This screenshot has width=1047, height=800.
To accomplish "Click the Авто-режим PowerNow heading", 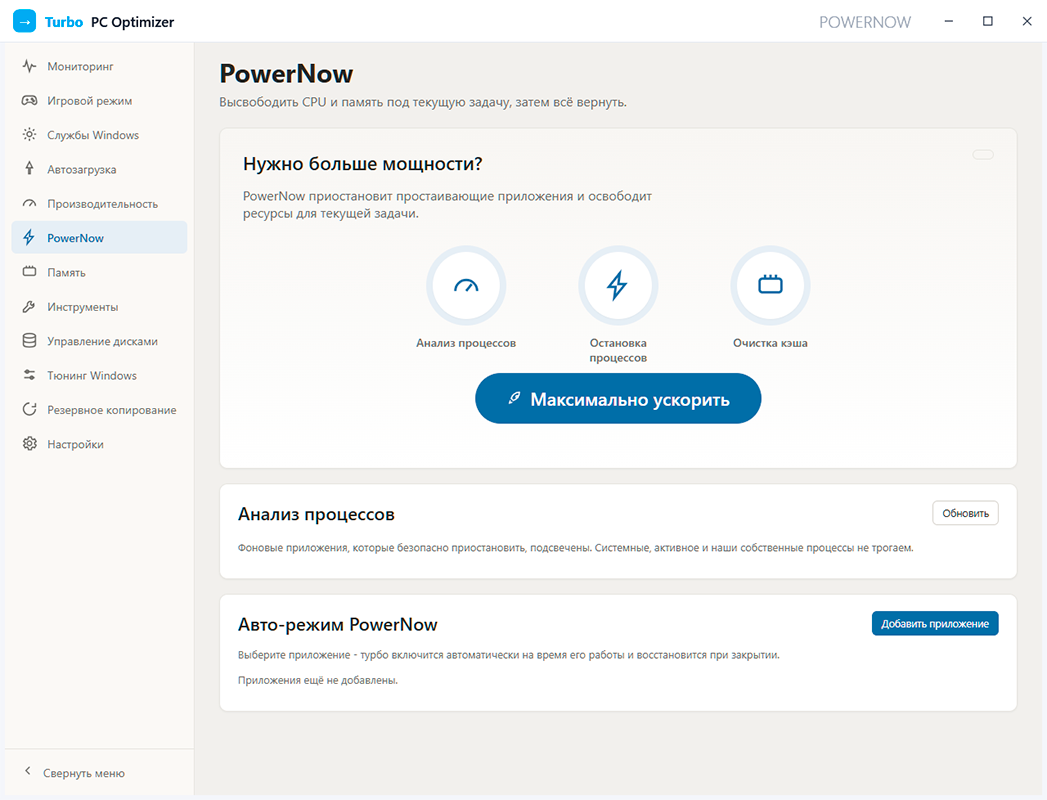I will (x=338, y=624).
